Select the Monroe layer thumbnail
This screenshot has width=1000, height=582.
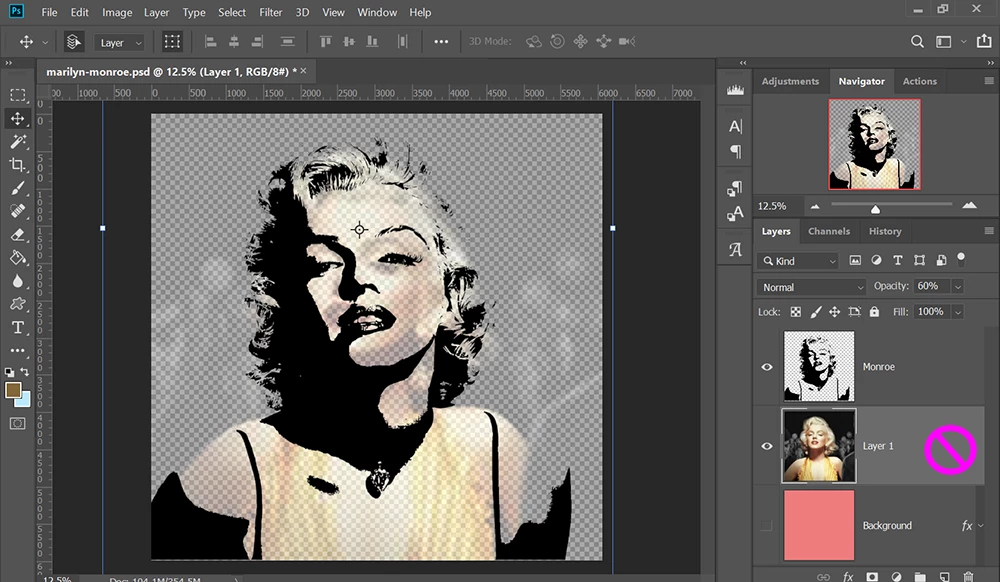pyautogui.click(x=819, y=367)
